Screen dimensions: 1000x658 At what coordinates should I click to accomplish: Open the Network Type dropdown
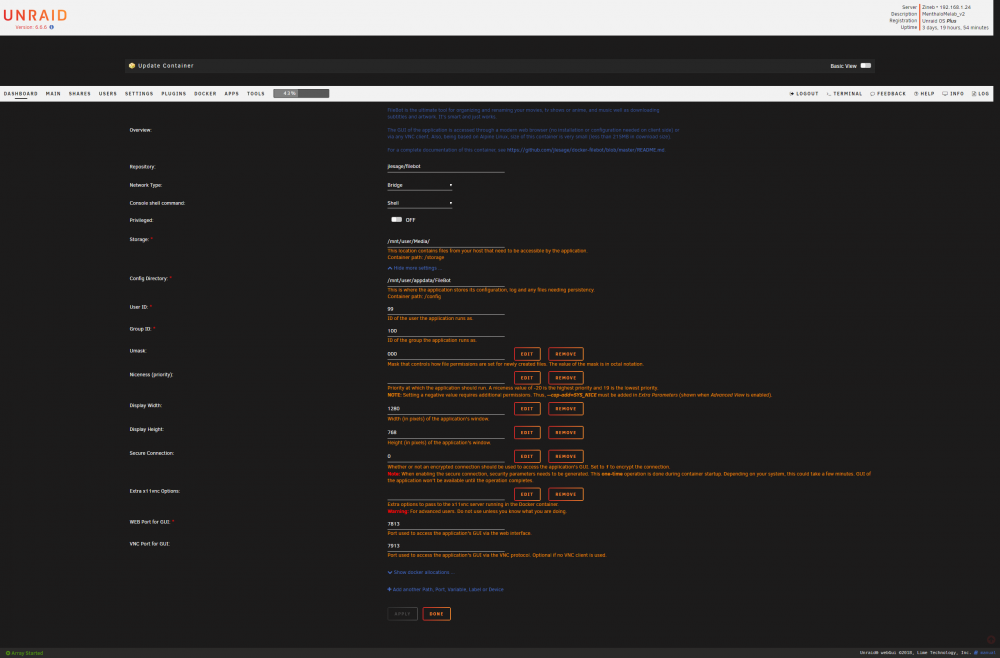click(420, 185)
